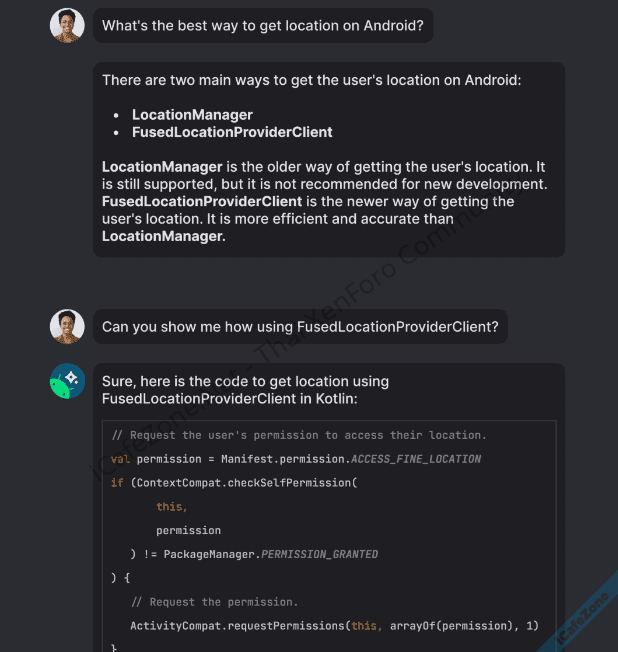Screen dimensions: 618x652
Task: Click ACCESS_FINE_LOCATION in the code
Action: [415, 459]
